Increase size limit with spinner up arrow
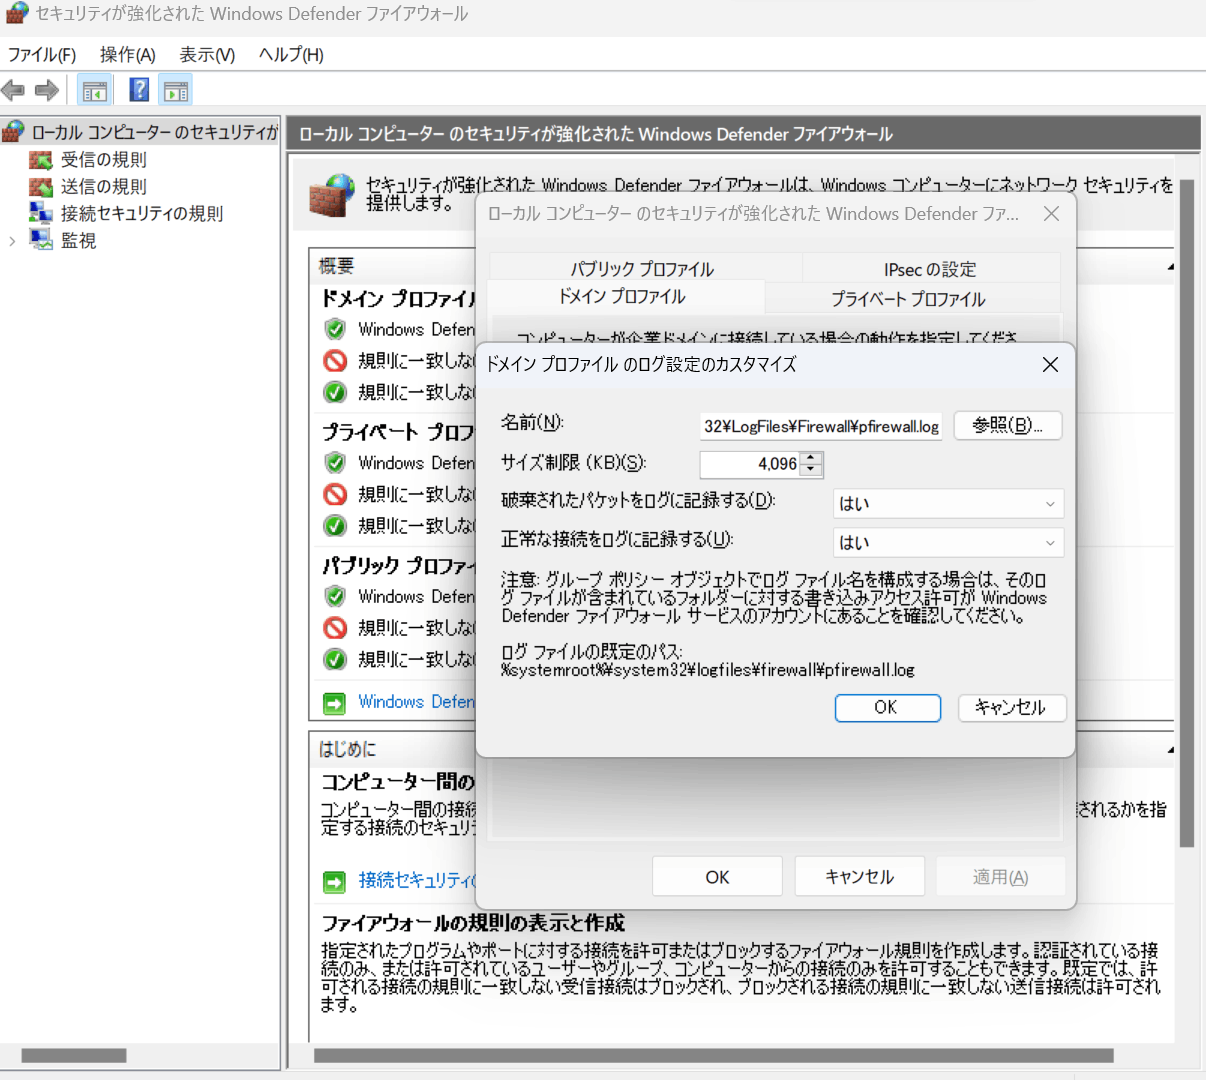The width and height of the screenshot is (1206, 1080). point(812,458)
